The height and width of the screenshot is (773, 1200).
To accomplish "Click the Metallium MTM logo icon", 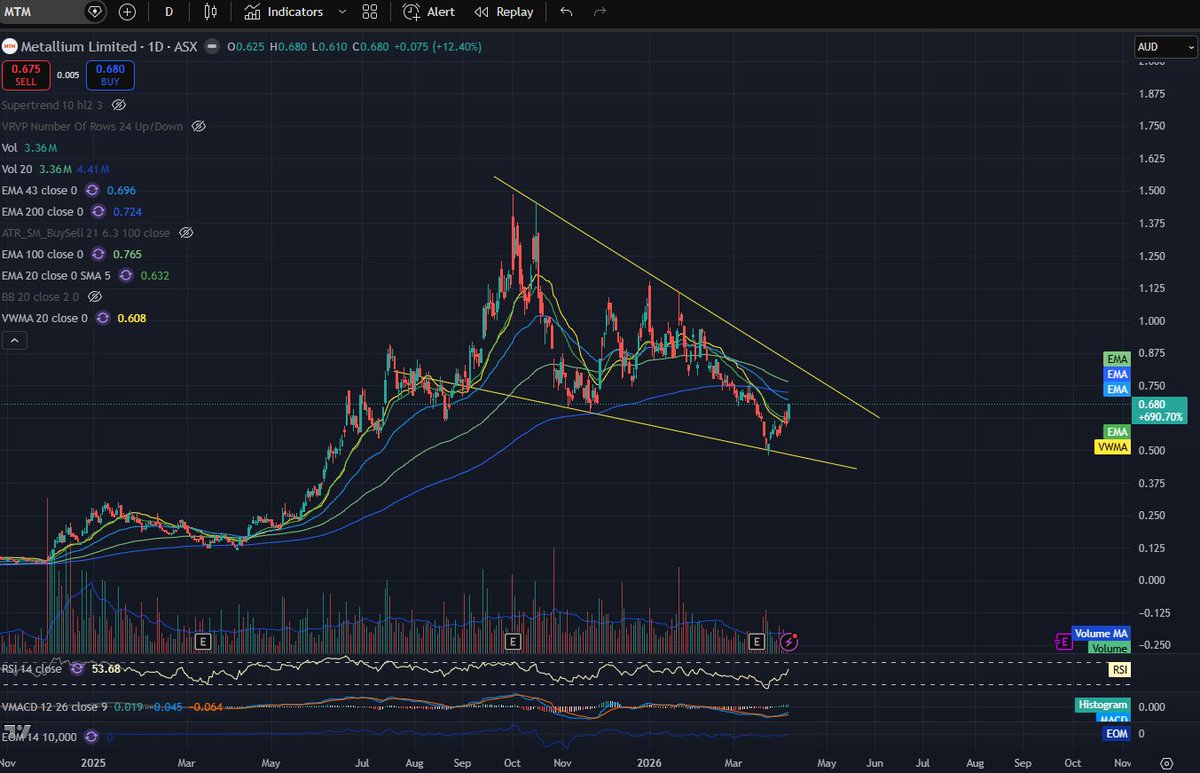I will (9, 46).
